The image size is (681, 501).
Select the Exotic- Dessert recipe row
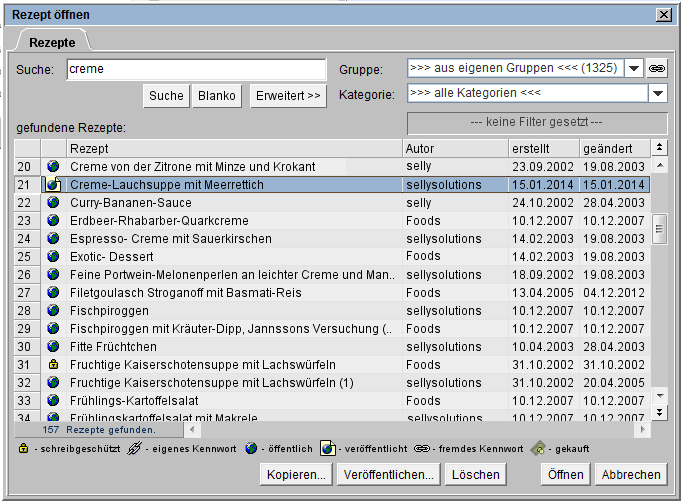click(230, 257)
